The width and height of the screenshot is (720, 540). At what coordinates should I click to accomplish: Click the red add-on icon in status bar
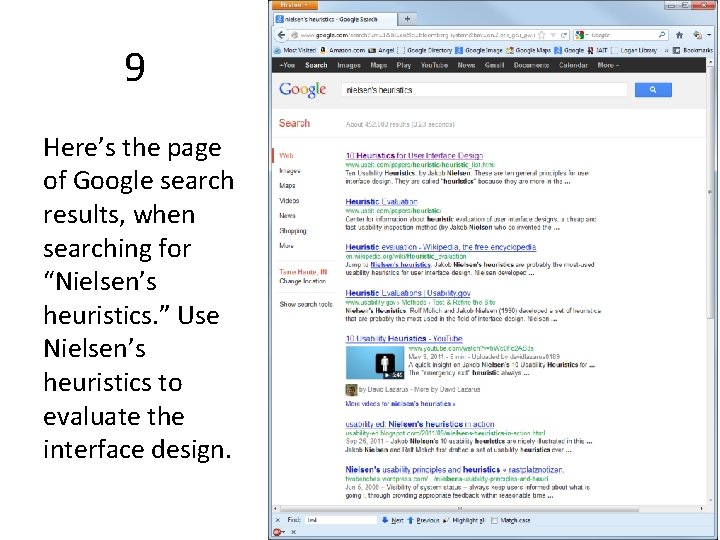coord(277,532)
